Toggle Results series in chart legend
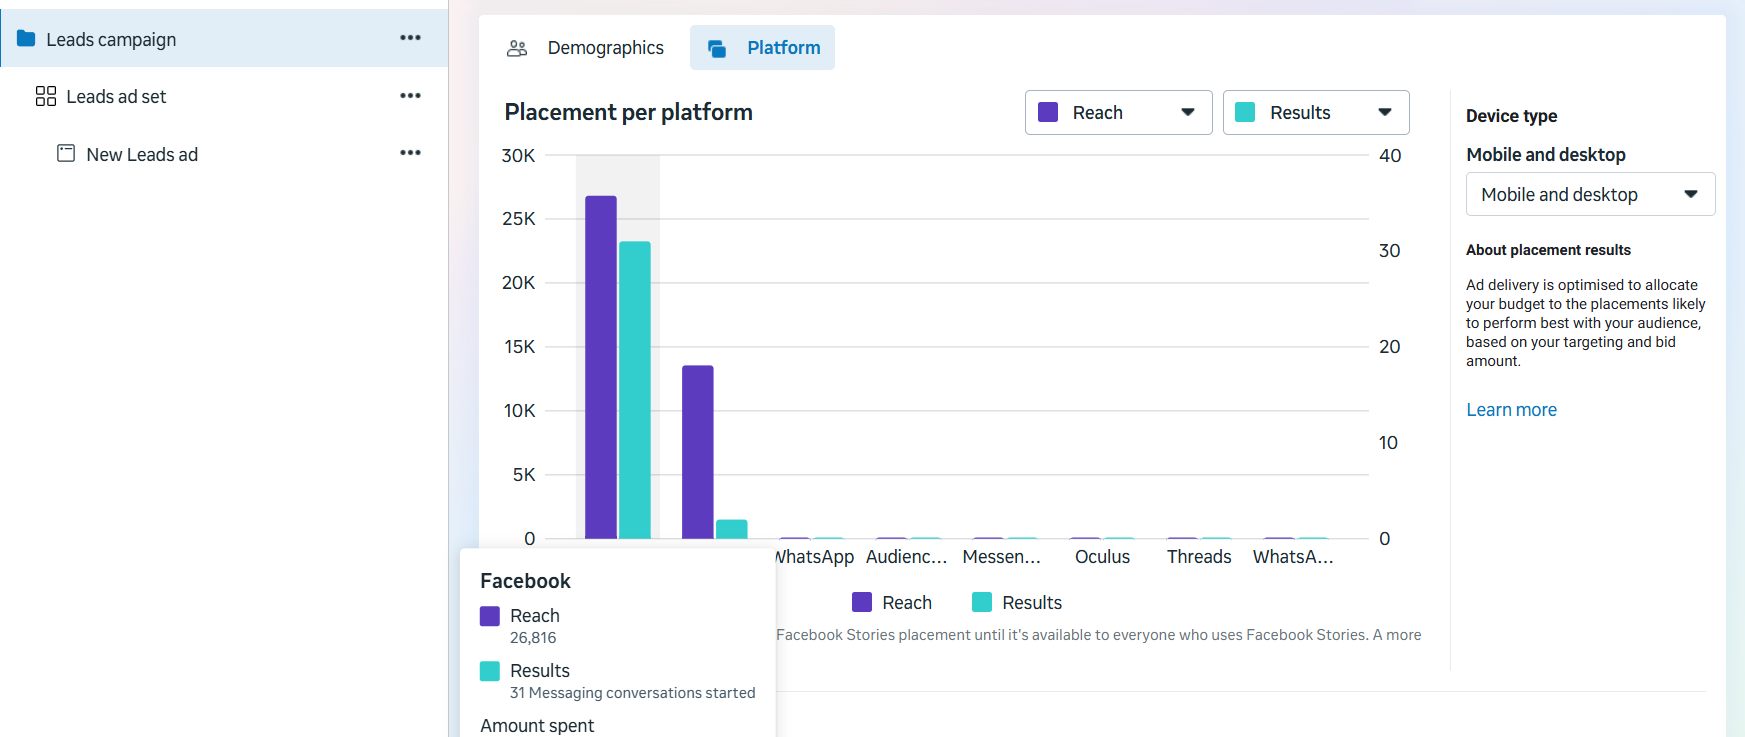This screenshot has width=1745, height=737. pos(1017,602)
